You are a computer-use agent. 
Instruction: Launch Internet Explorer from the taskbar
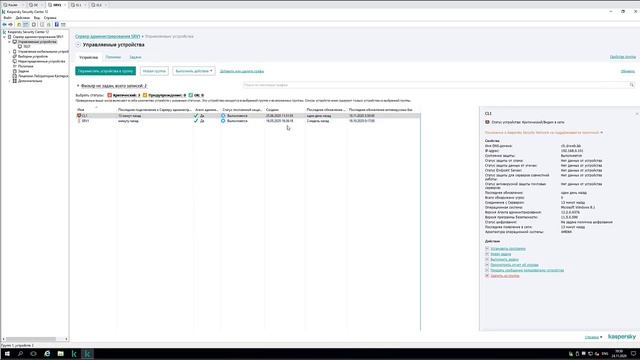tap(47, 353)
